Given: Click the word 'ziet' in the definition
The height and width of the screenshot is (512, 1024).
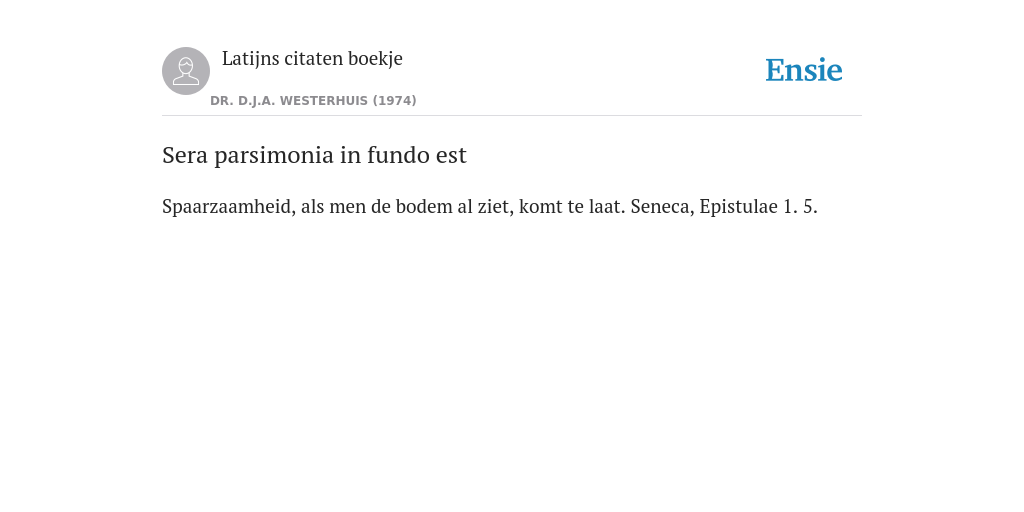Looking at the screenshot, I should click(x=496, y=207).
